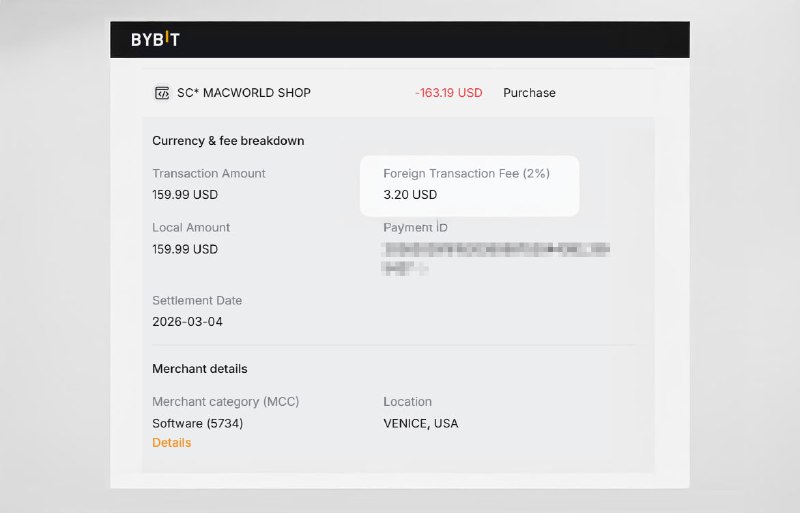Select the blurred Payment ID value
Screen dimensions: 800x513
click(x=495, y=259)
